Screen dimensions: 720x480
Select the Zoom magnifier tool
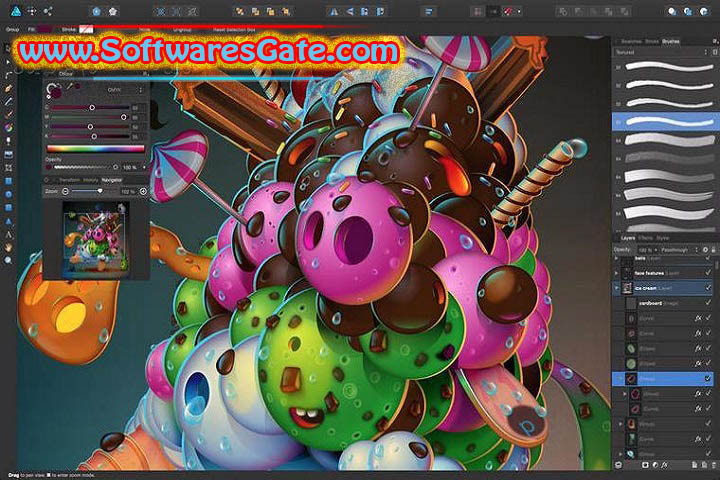tap(8, 260)
